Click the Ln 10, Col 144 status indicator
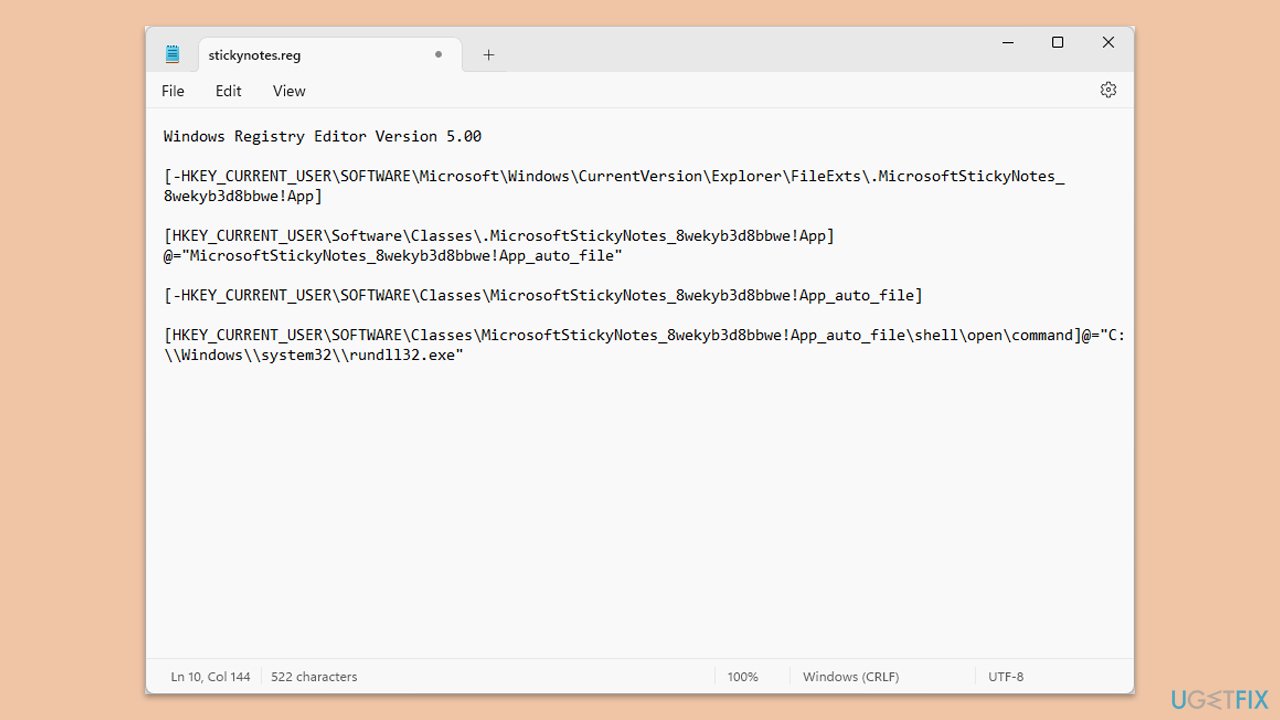The width and height of the screenshot is (1280, 720). 211,677
